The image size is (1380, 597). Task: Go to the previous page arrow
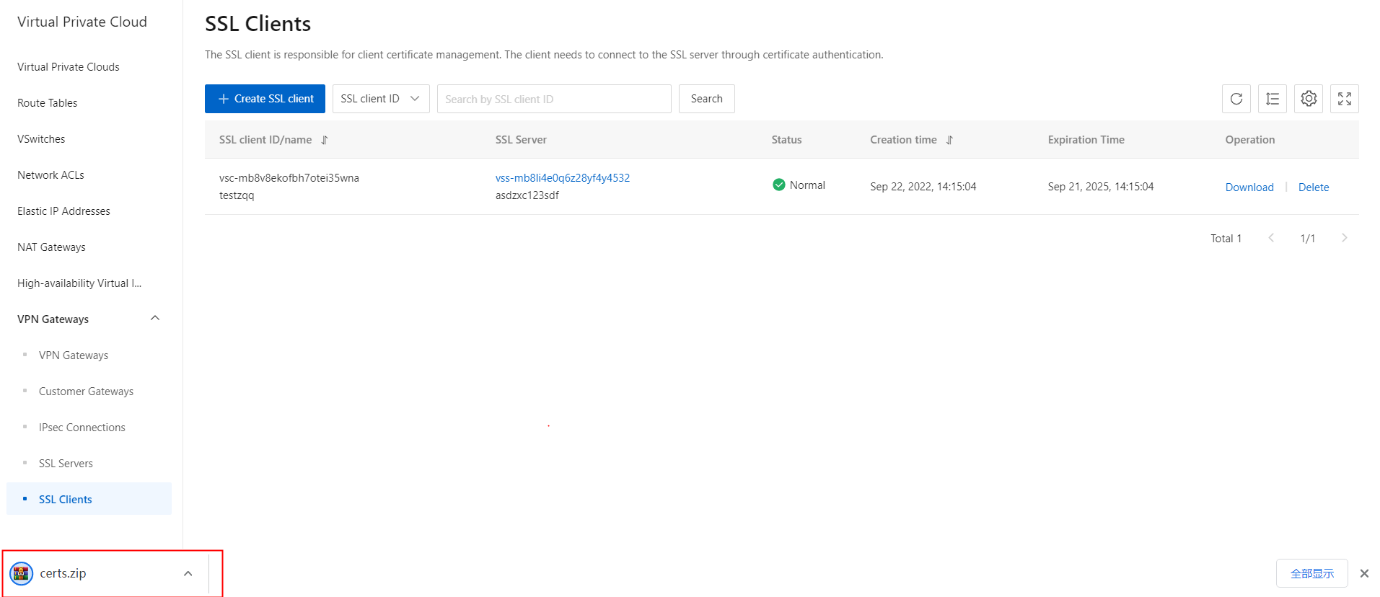tap(1271, 238)
